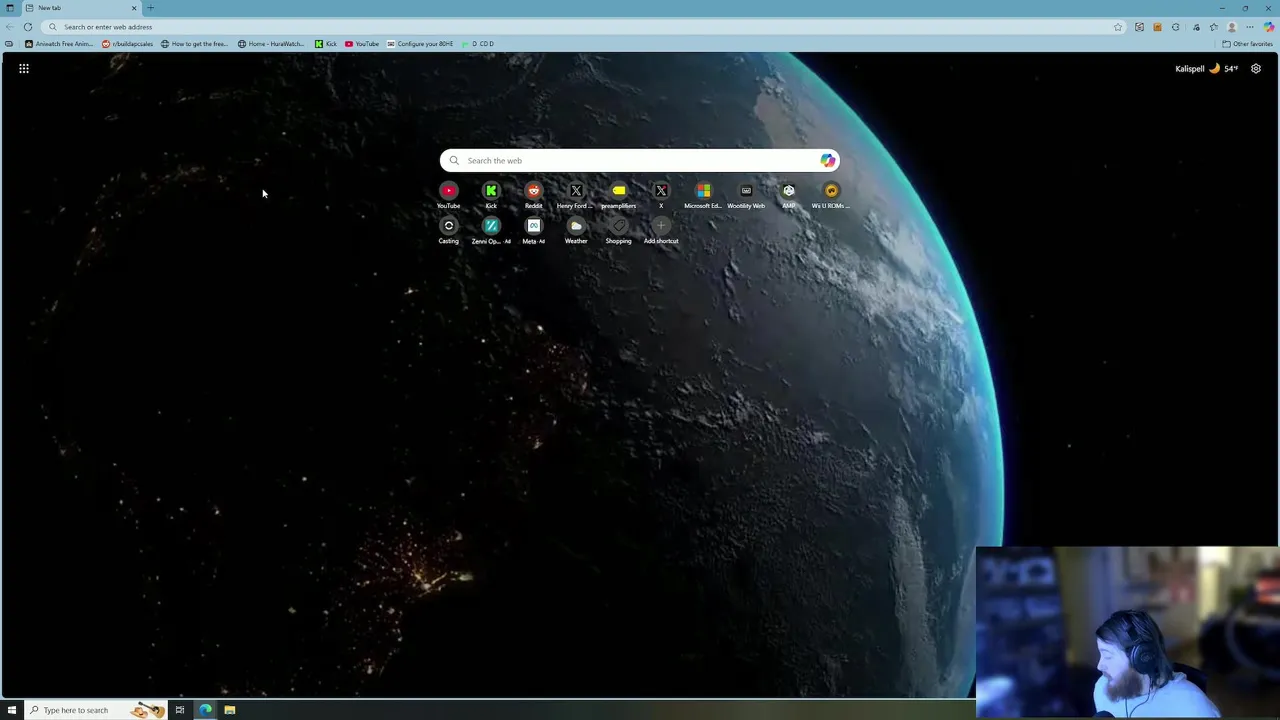Open the Meta ad shortcut

(533, 230)
